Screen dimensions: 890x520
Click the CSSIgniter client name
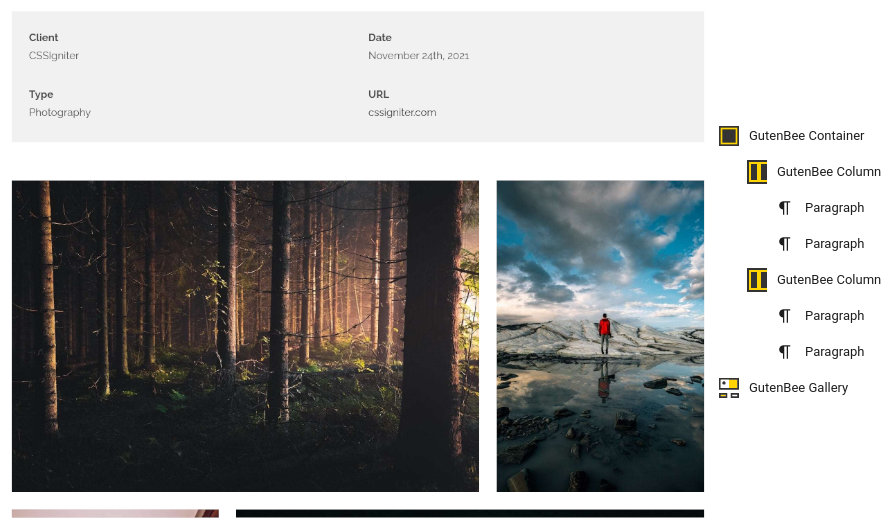[54, 56]
